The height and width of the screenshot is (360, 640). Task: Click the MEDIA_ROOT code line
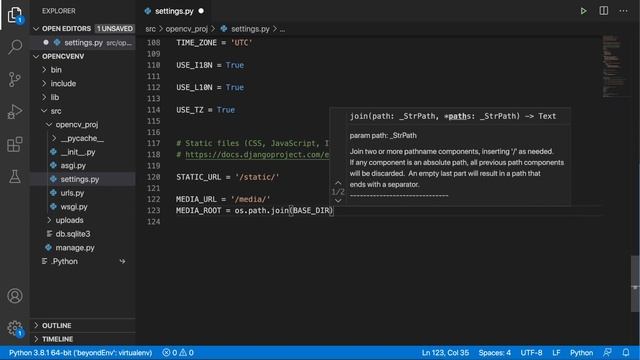click(x=255, y=210)
